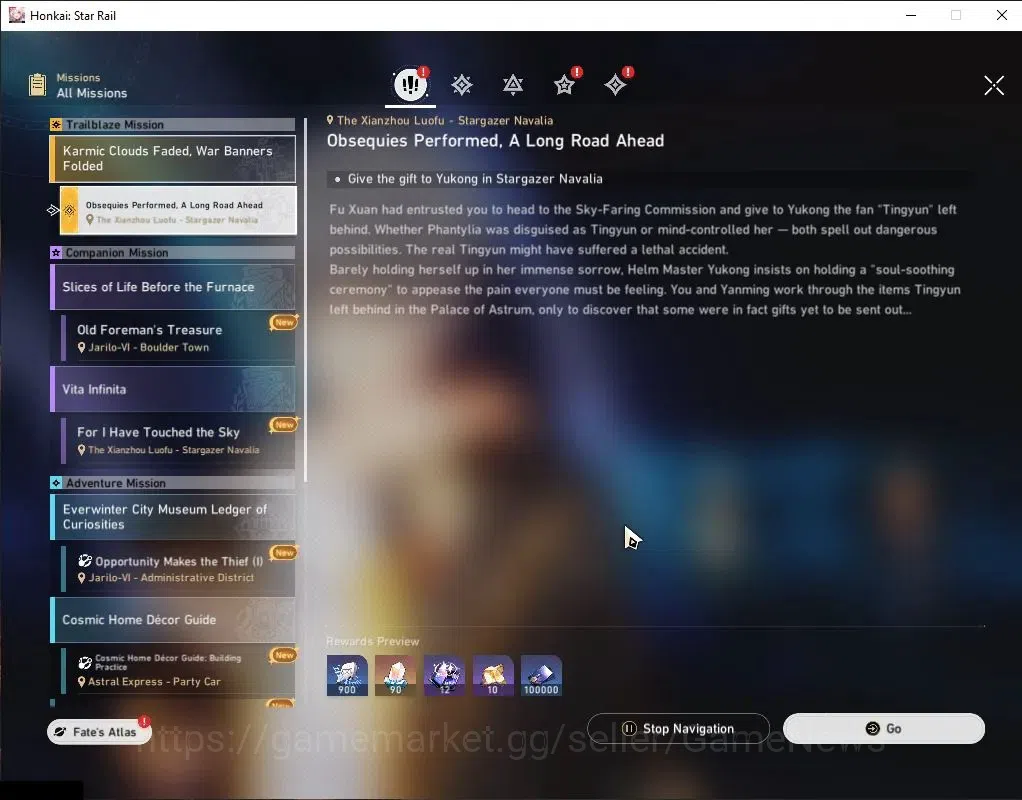Click the location pin next to Jarilo-VI - Boulder Town
Image resolution: width=1022 pixels, height=800 pixels.
81,348
